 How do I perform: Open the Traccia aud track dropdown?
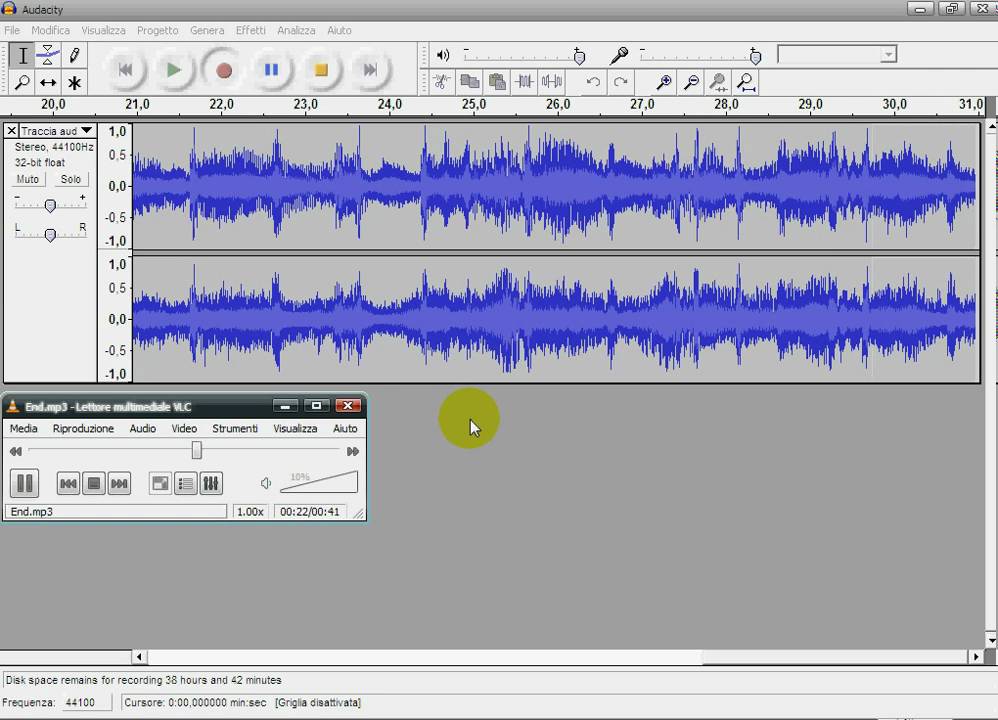tap(57, 131)
